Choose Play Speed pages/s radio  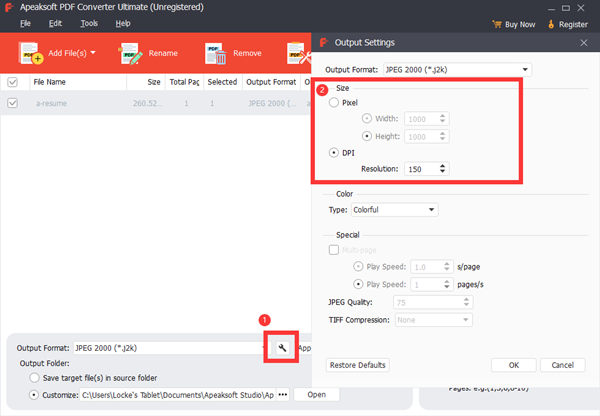click(358, 284)
